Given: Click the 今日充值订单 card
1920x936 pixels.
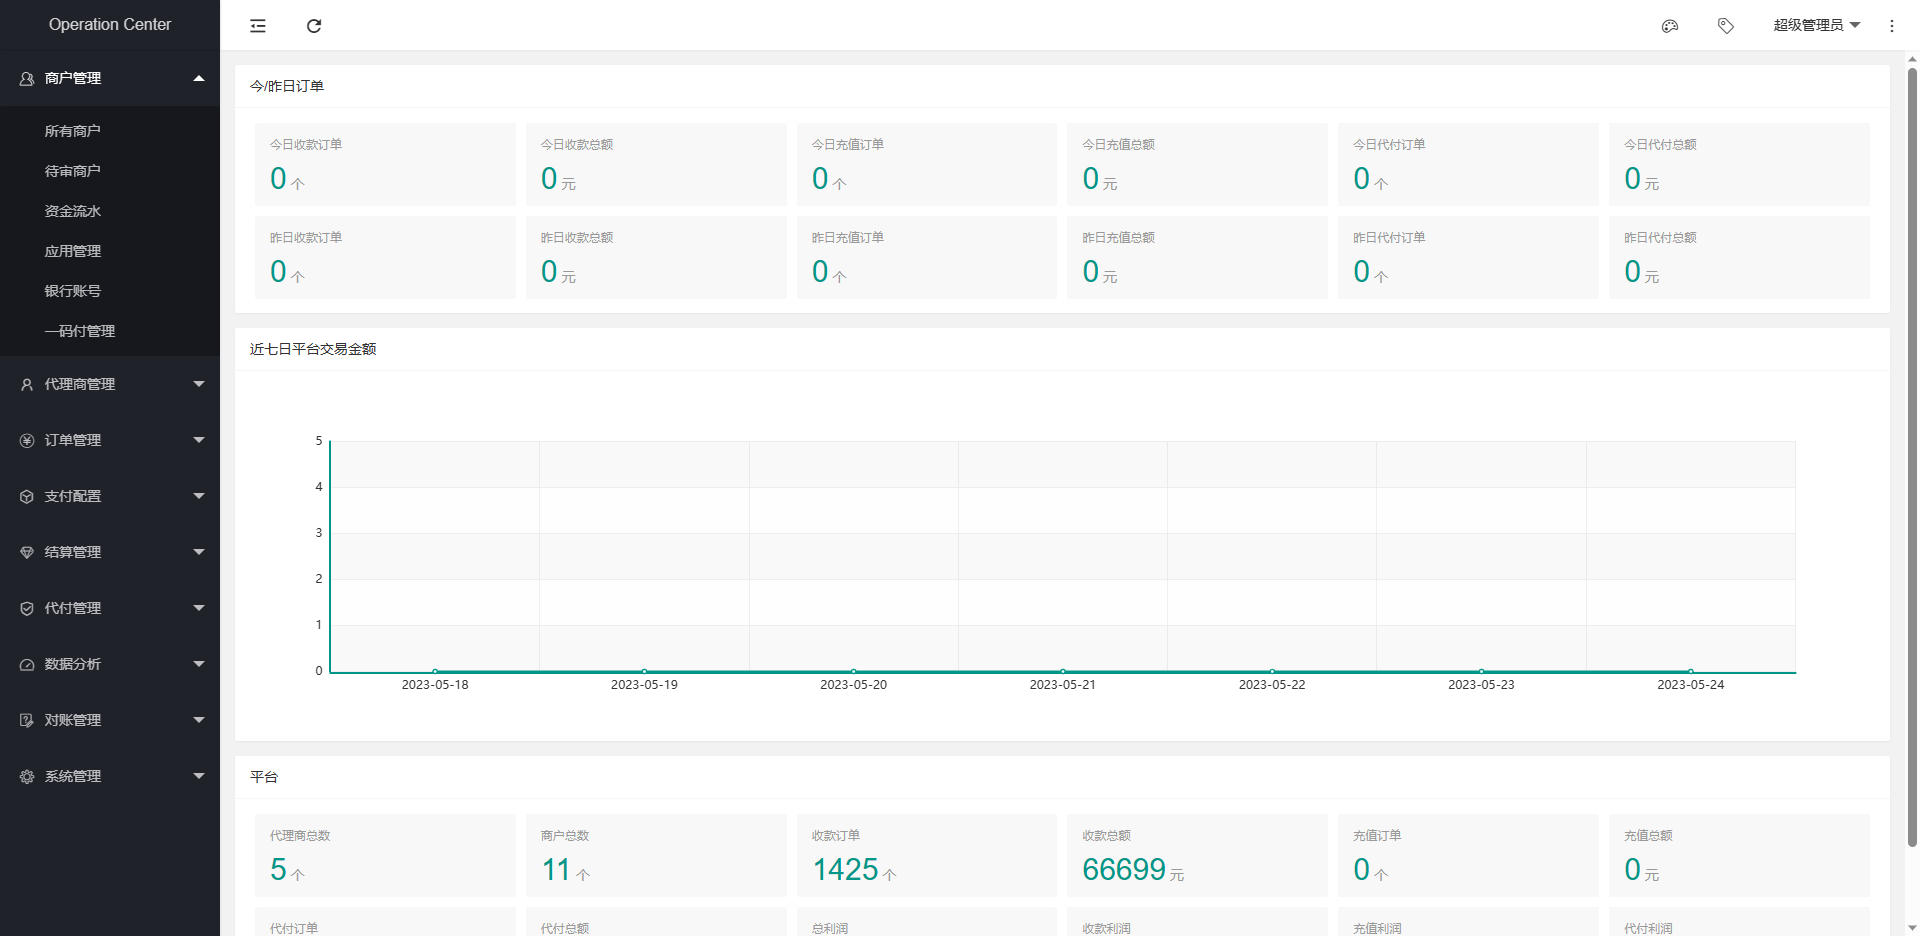Looking at the screenshot, I should (x=927, y=164).
